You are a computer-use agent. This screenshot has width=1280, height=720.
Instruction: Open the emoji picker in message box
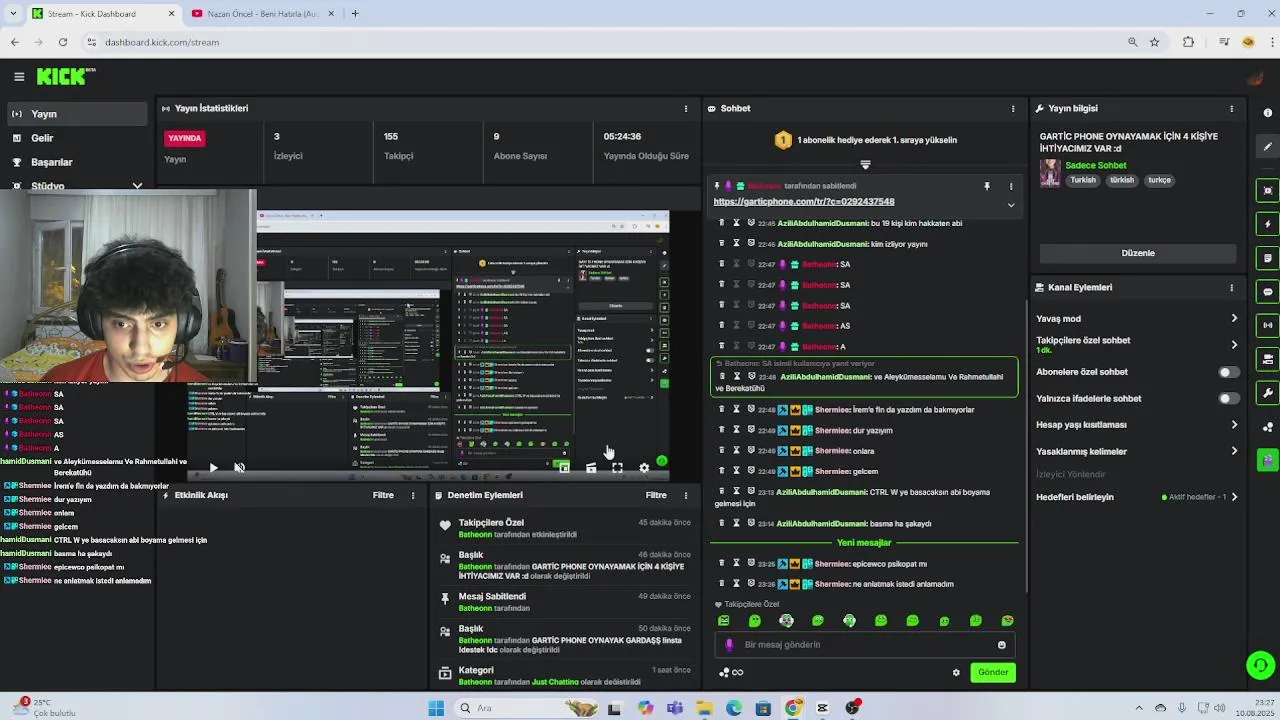1001,645
